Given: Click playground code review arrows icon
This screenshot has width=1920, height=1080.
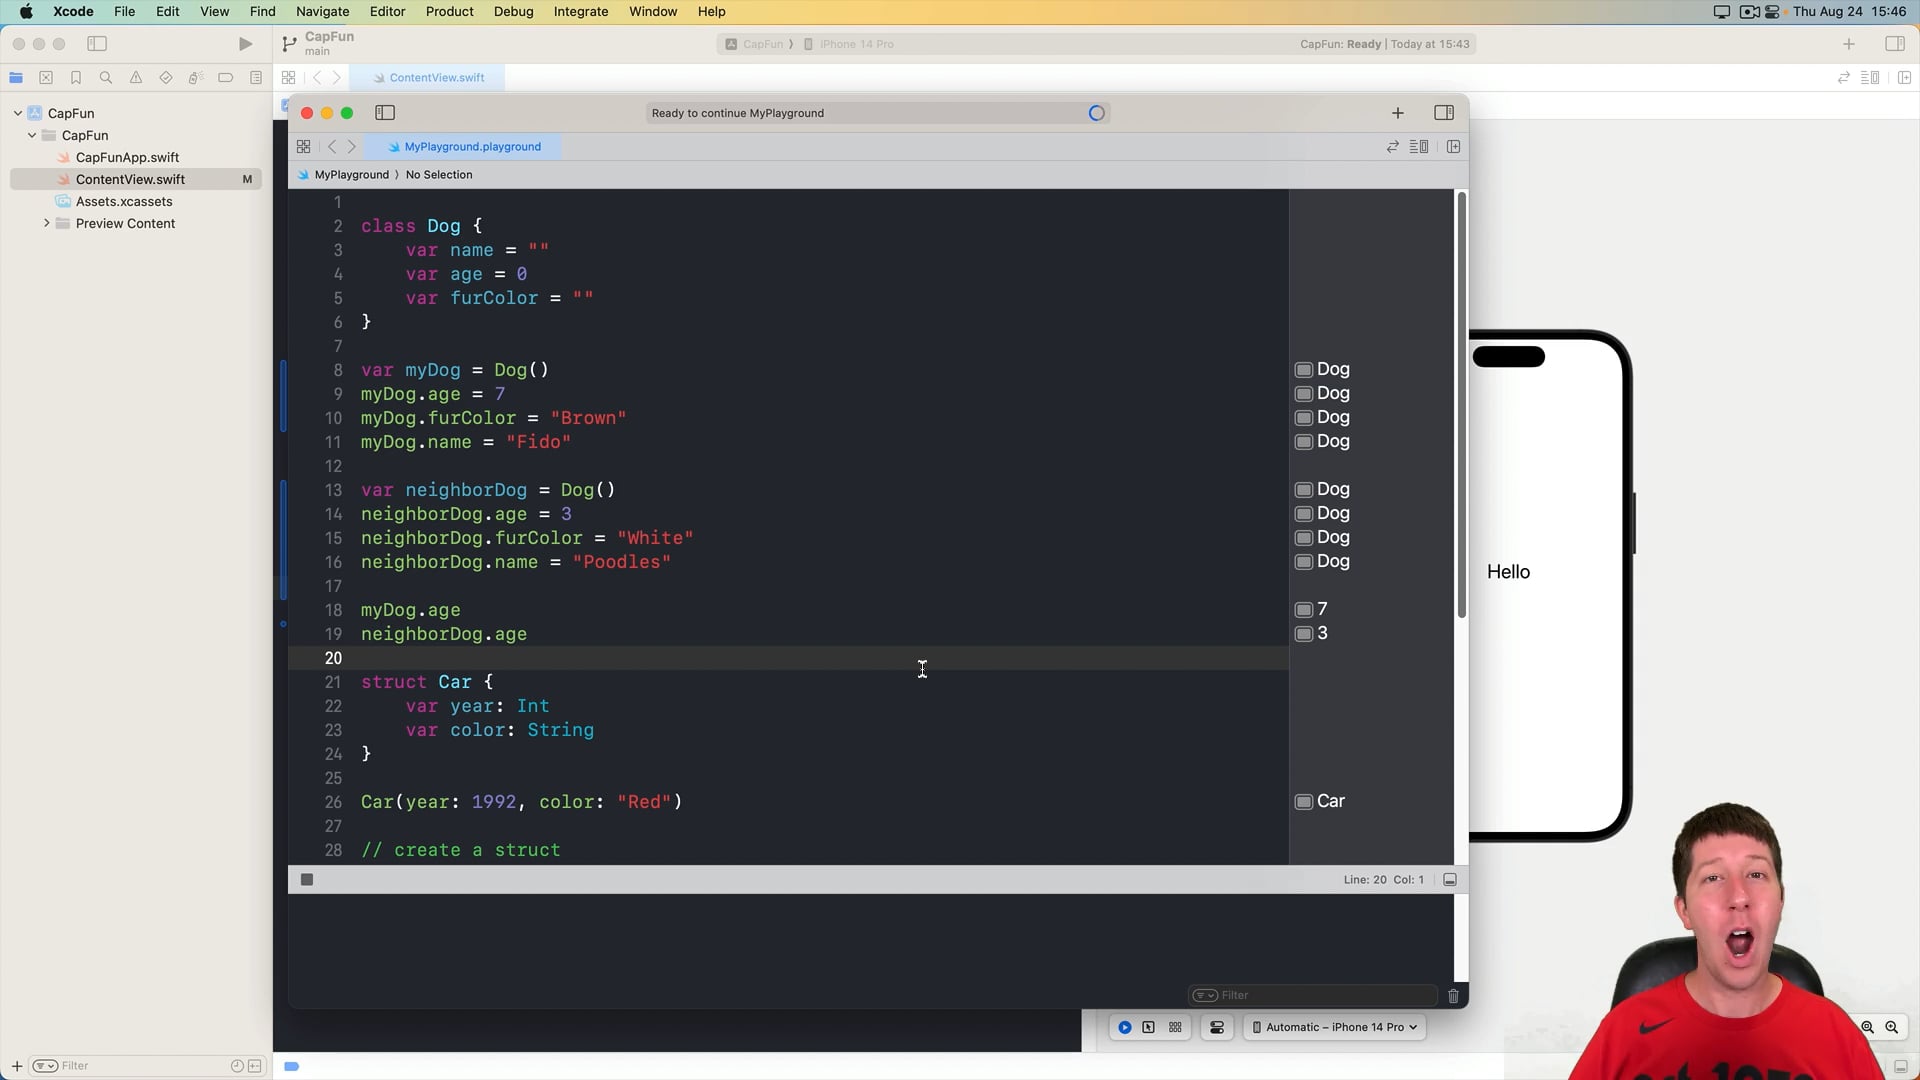Looking at the screenshot, I should [1392, 147].
